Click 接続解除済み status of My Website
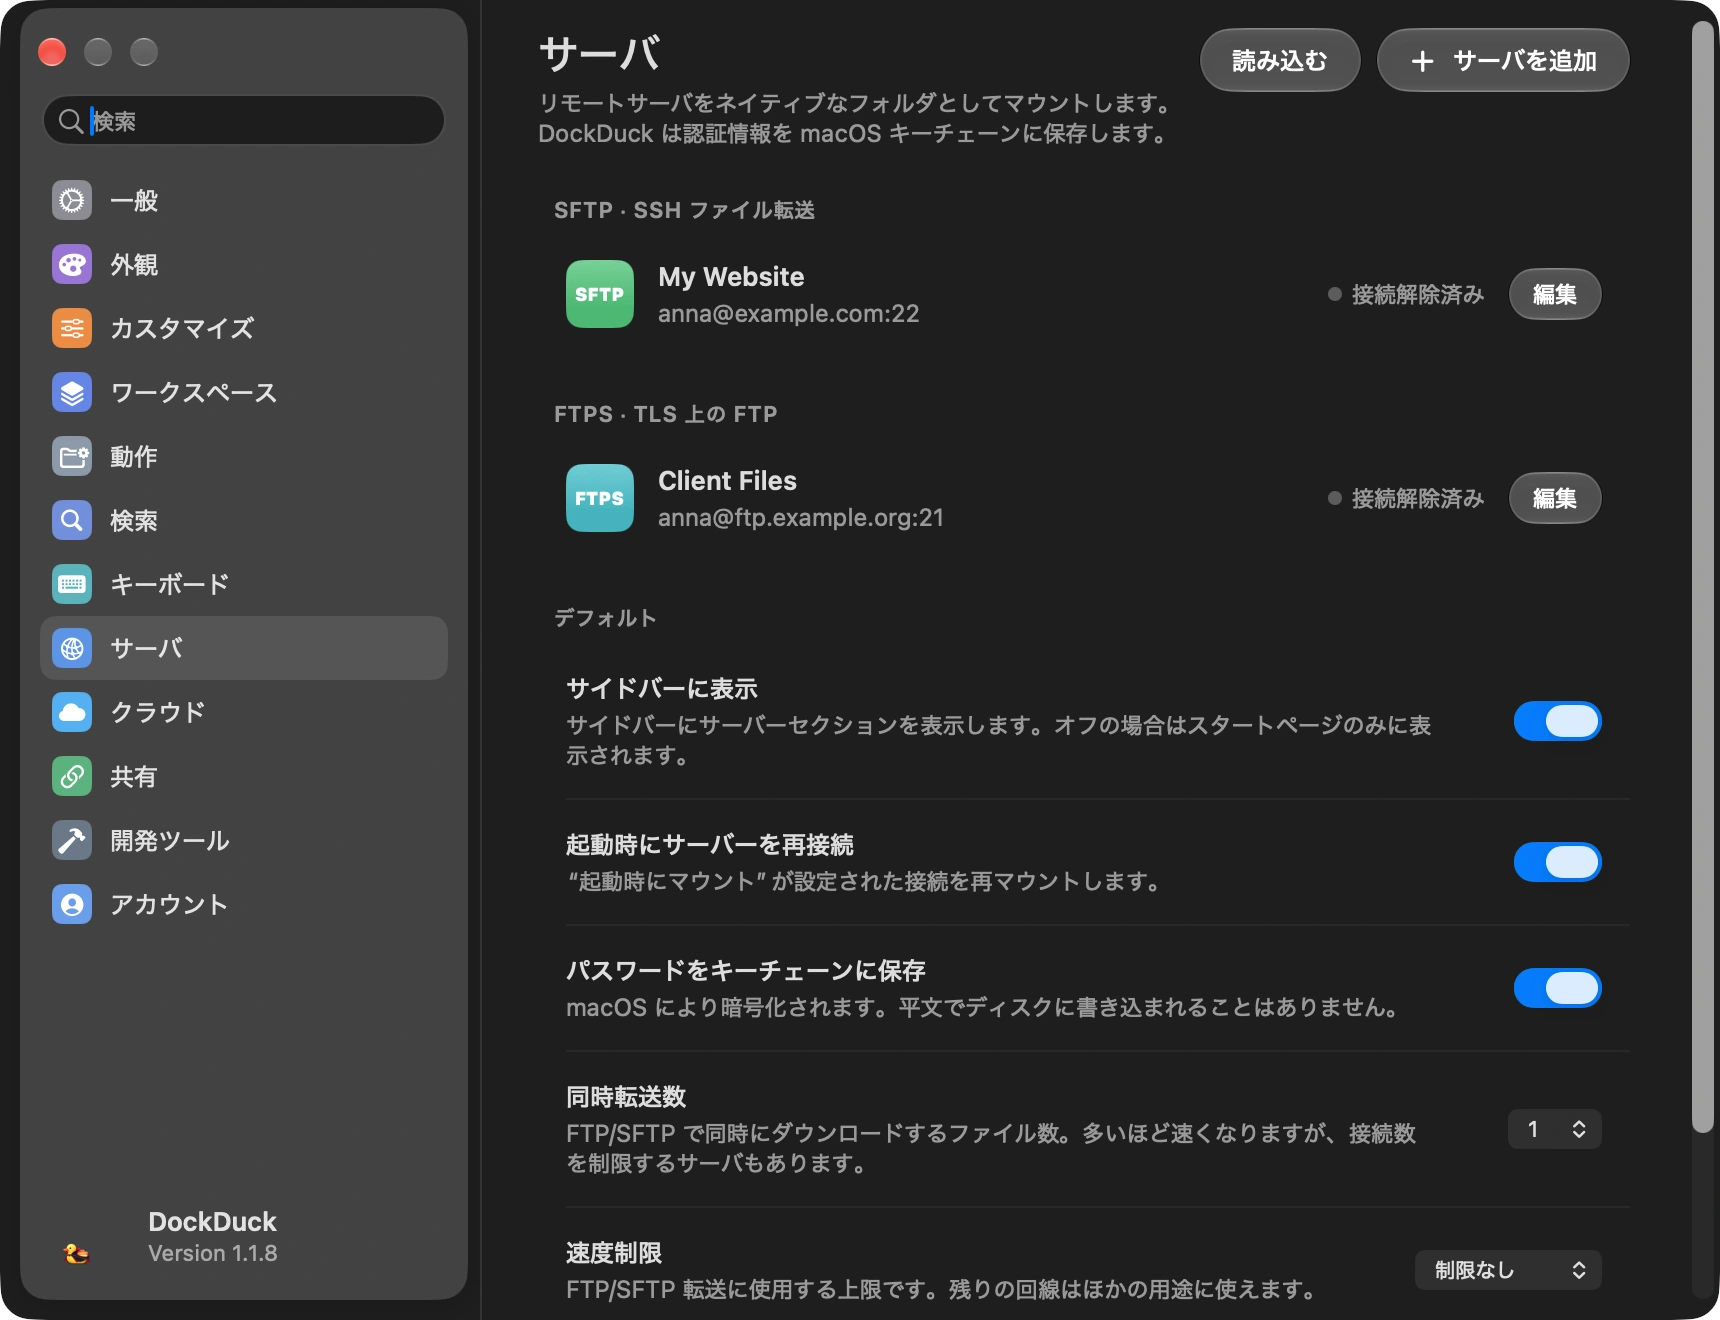 pos(1406,295)
